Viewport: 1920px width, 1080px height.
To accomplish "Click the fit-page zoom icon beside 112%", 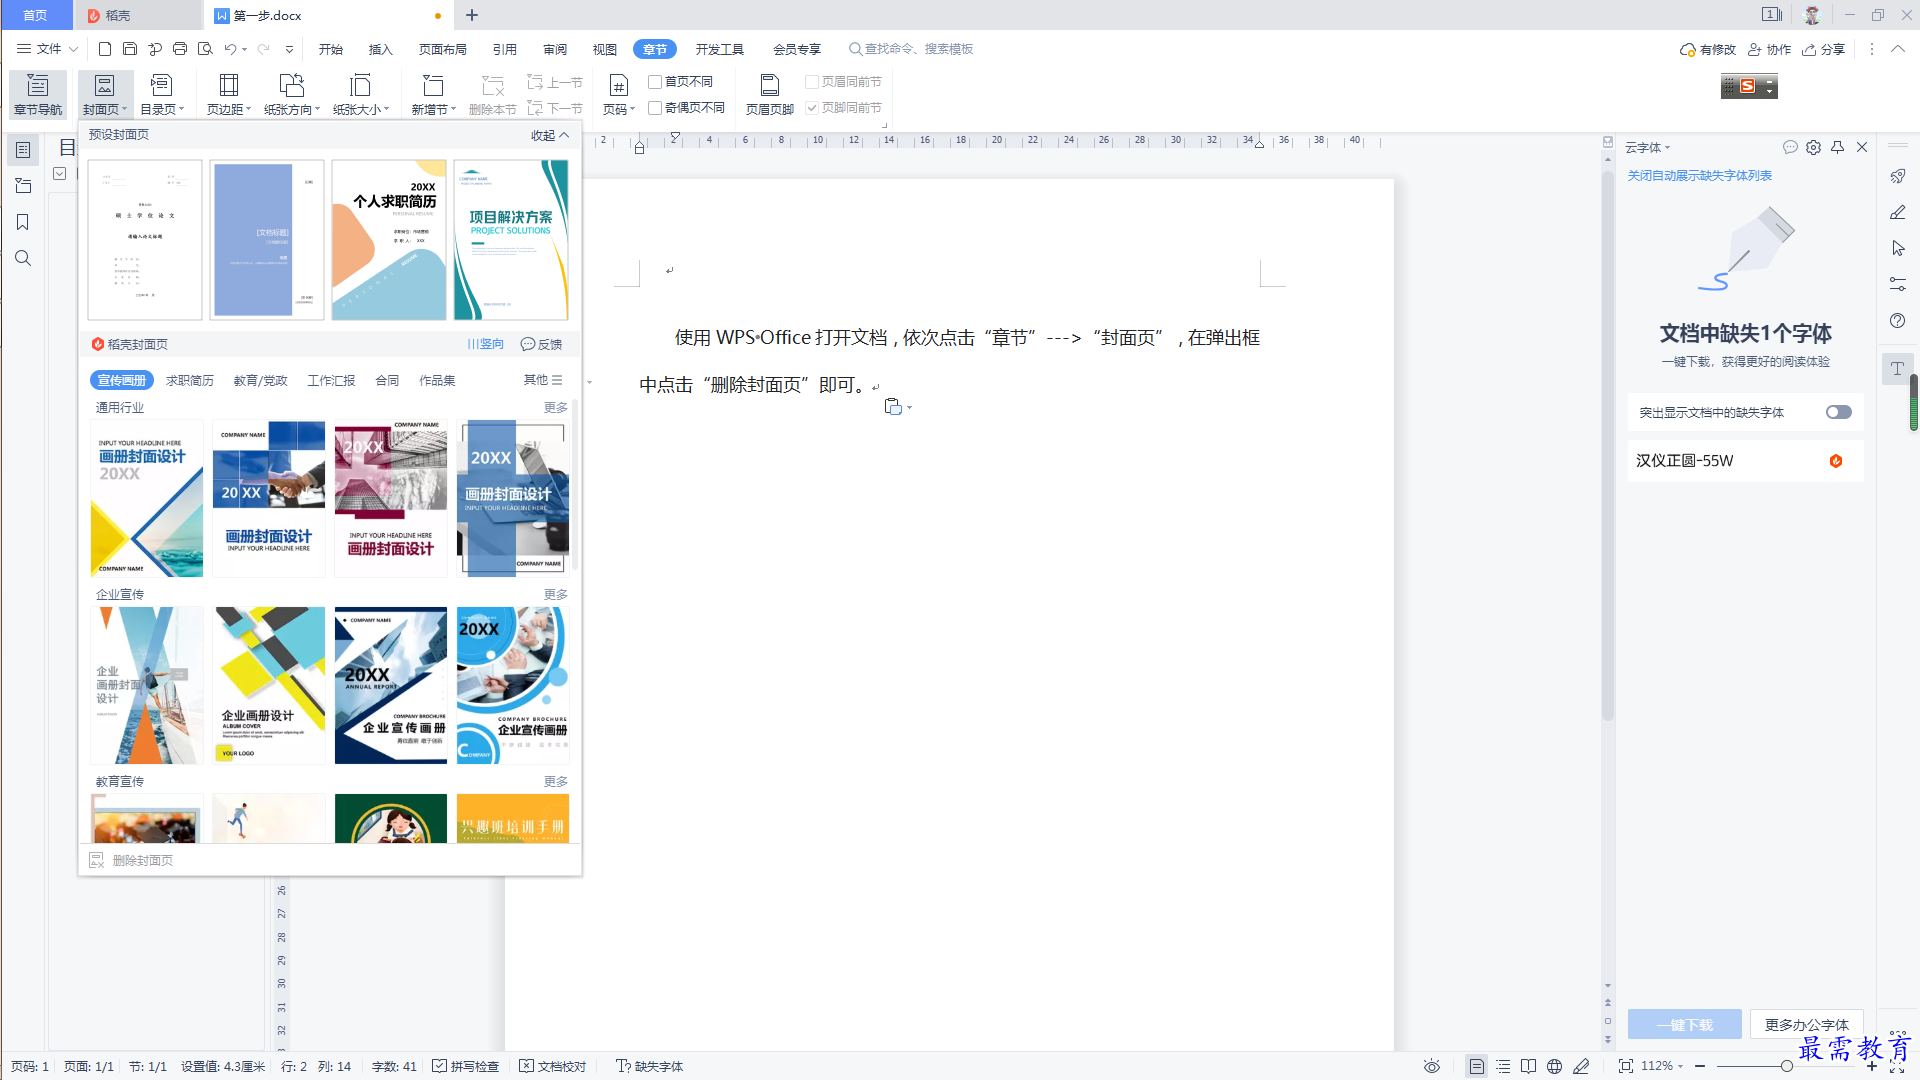I will 1625,1066.
